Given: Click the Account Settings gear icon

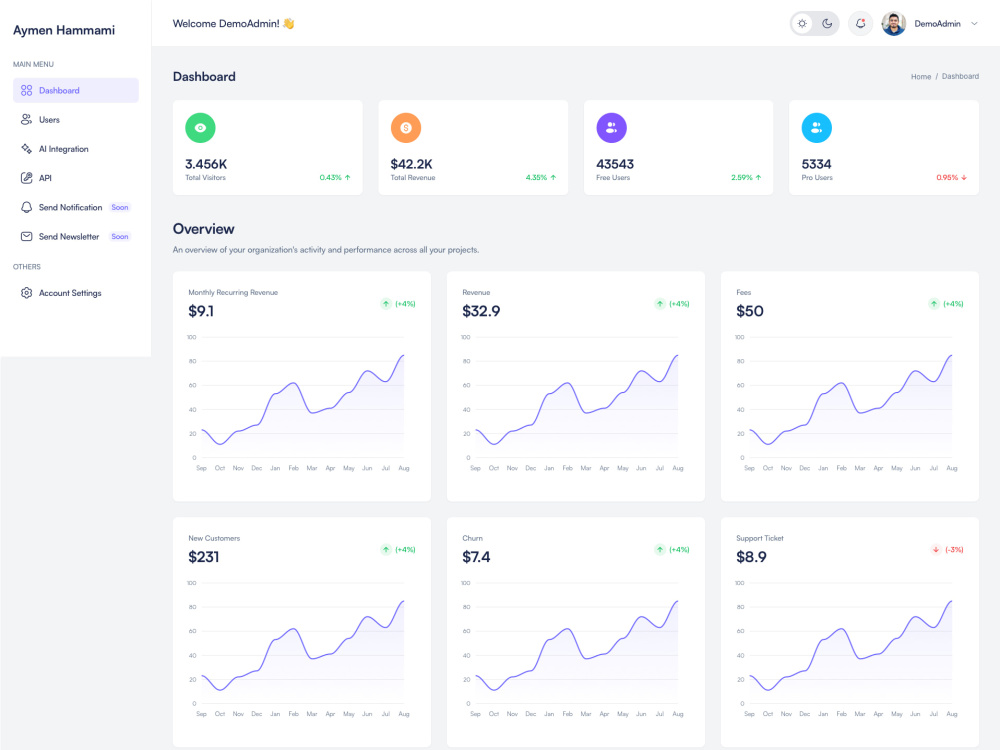Looking at the screenshot, I should (x=26, y=293).
